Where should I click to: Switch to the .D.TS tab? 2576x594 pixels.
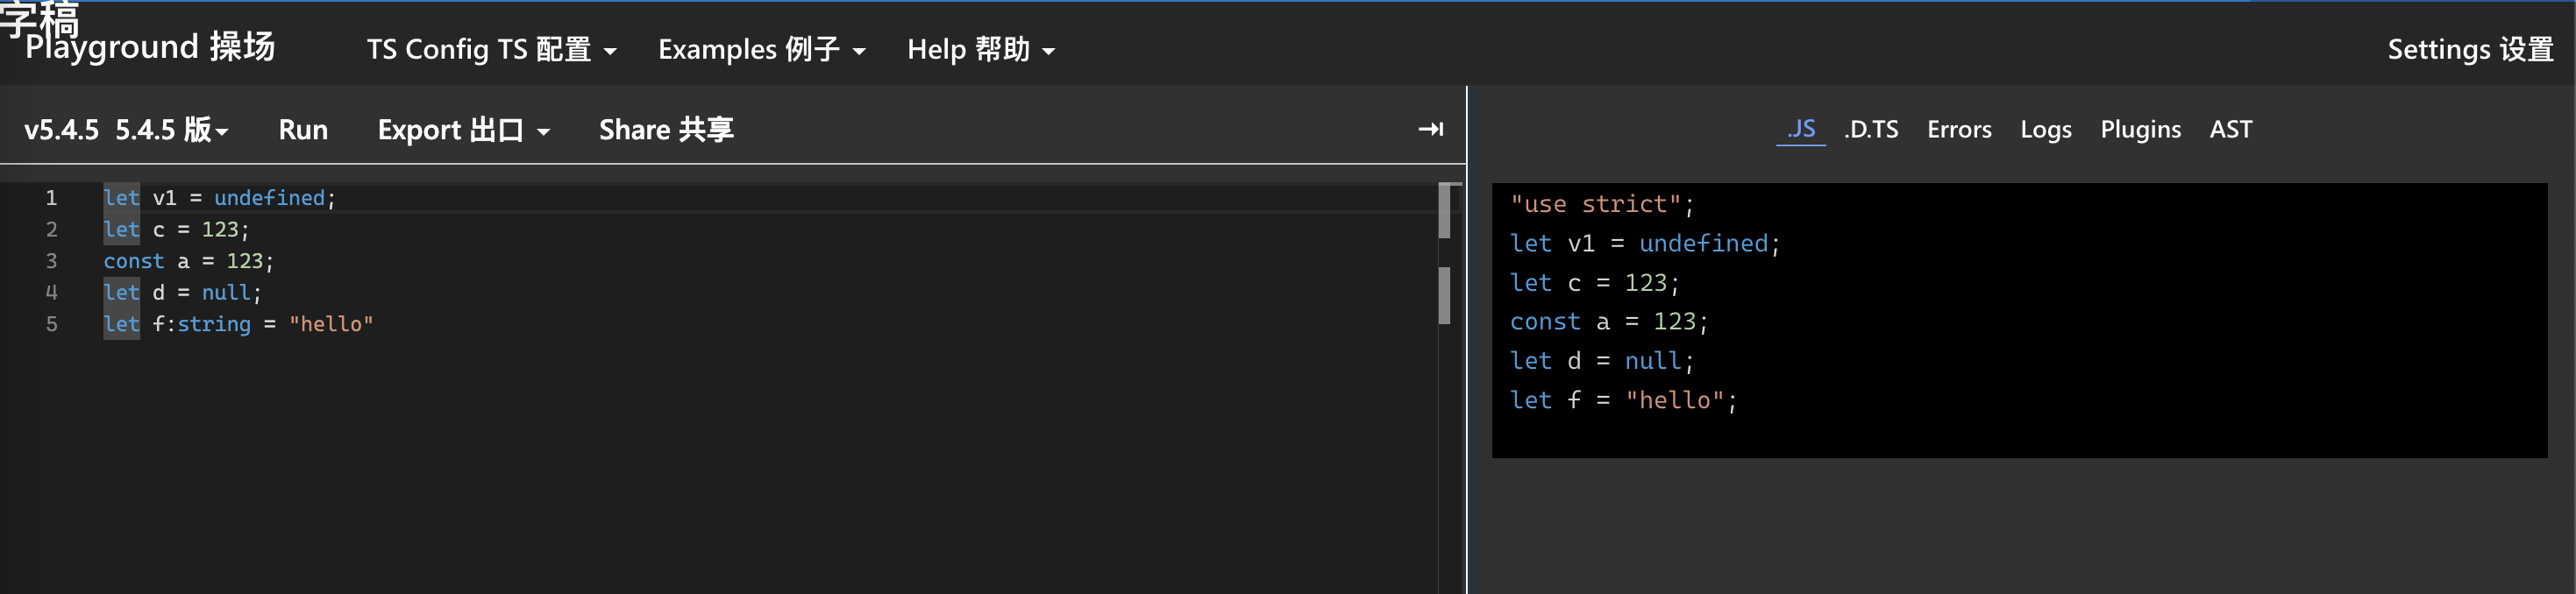click(x=1871, y=129)
